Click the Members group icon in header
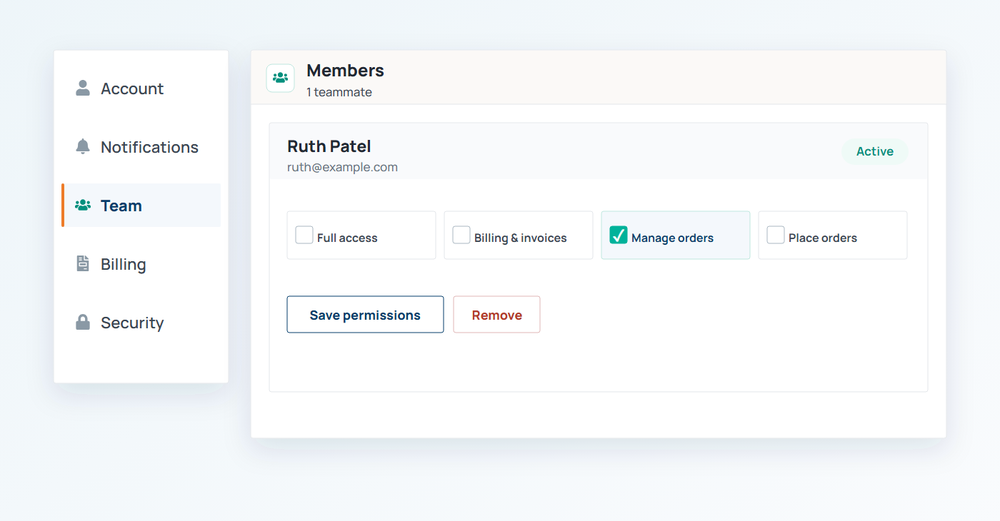The width and height of the screenshot is (1000, 521). tap(280, 78)
